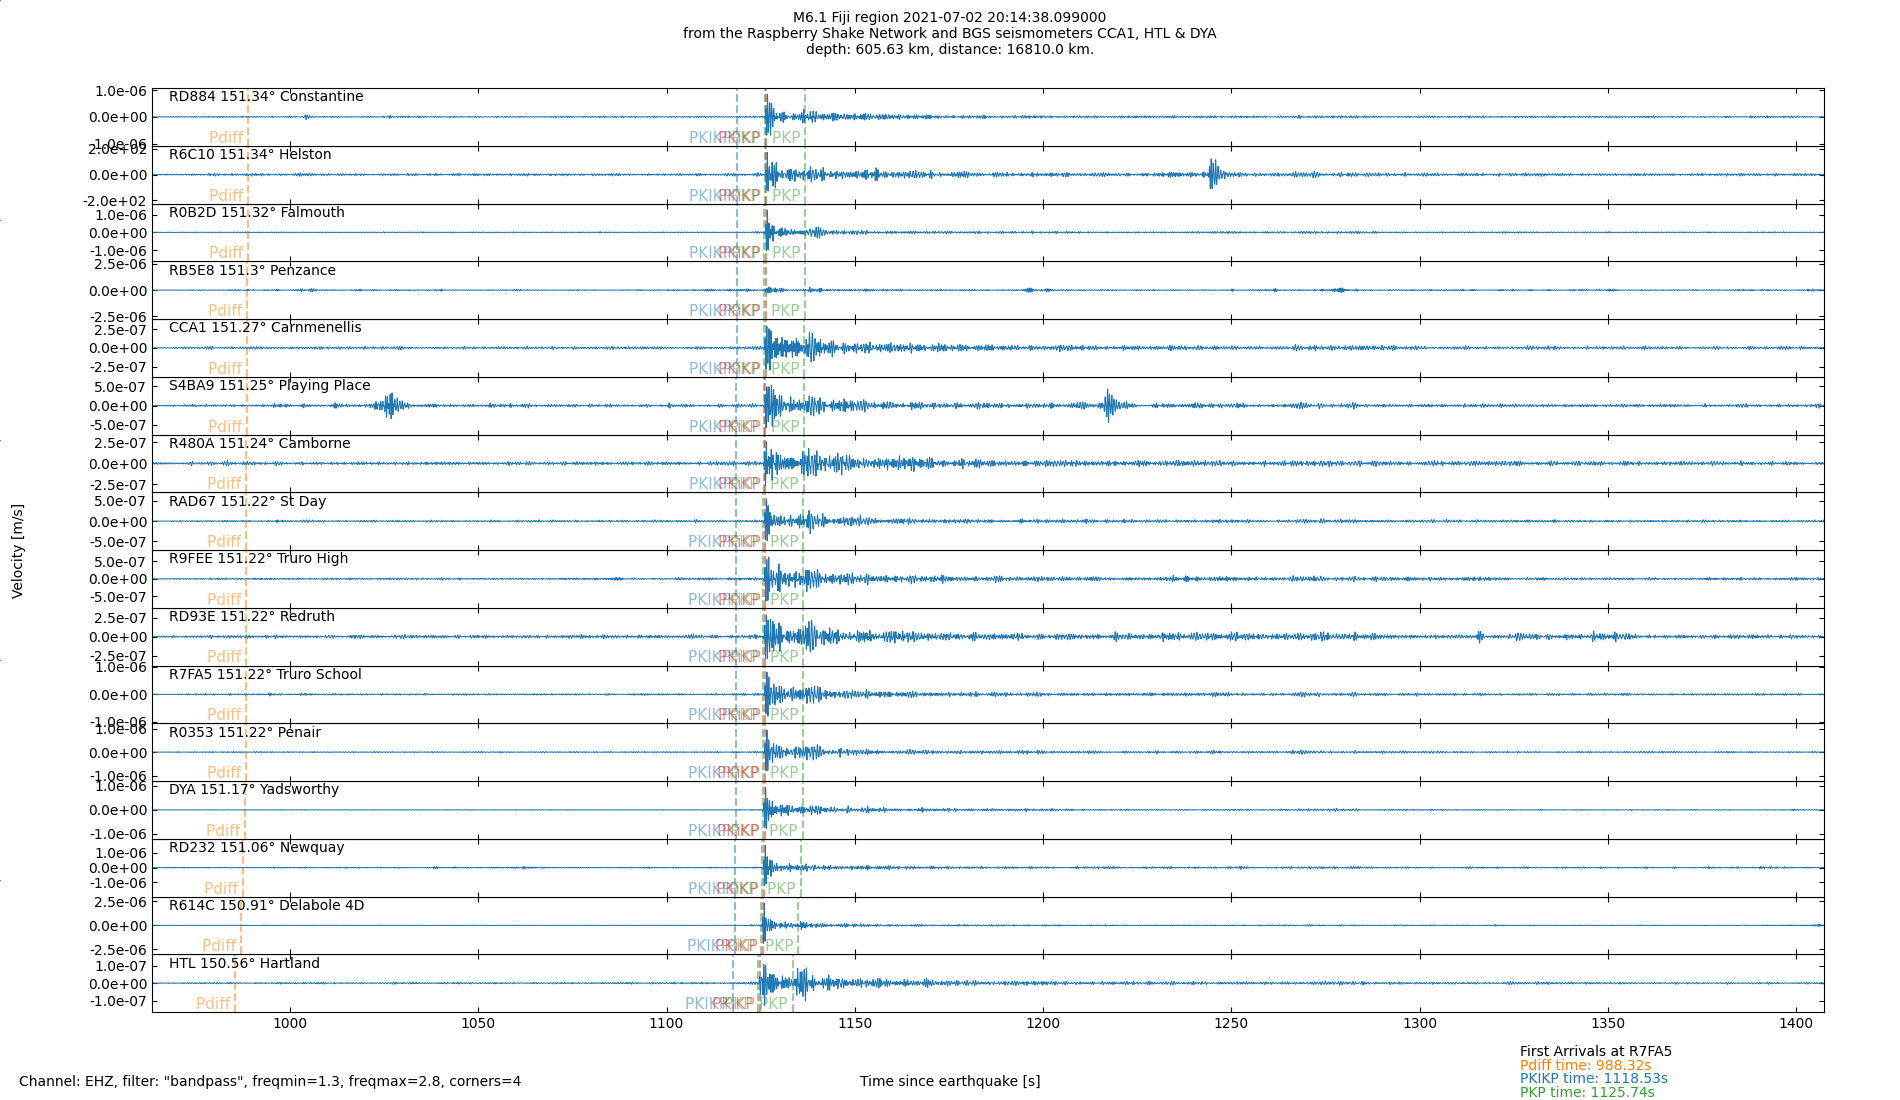Choose the "R614C 150.91° Delabole 4D" label
Viewport: 1900px width, 1100px height.
tap(267, 905)
